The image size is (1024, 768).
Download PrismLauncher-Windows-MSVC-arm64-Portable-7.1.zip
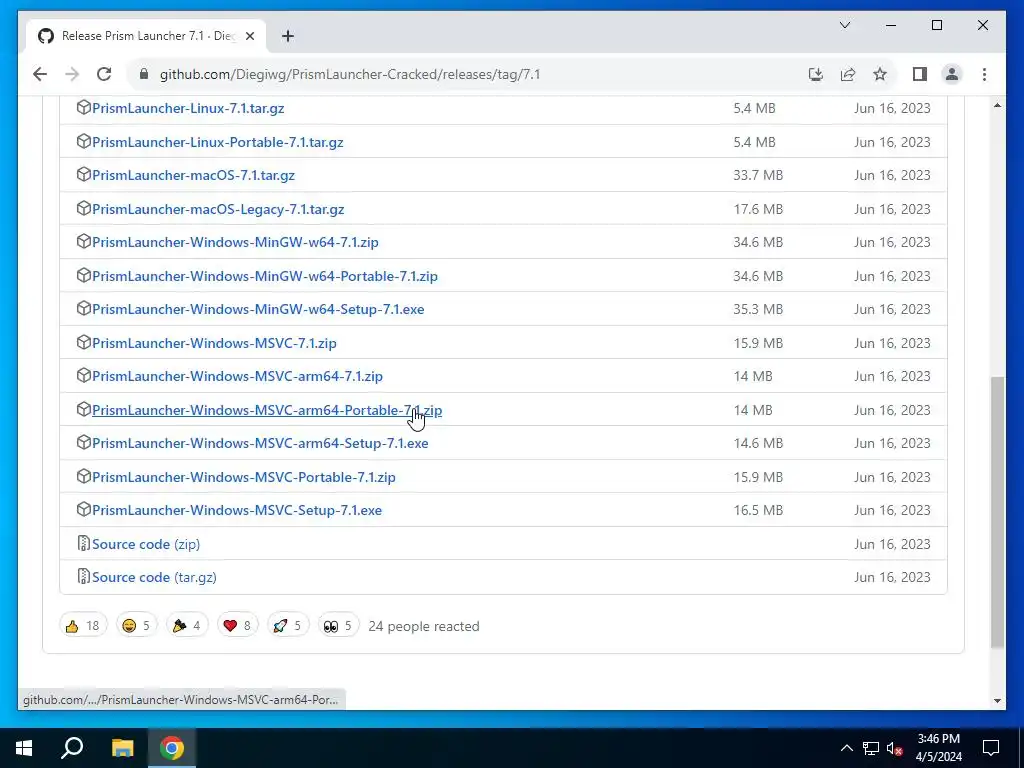pos(267,411)
